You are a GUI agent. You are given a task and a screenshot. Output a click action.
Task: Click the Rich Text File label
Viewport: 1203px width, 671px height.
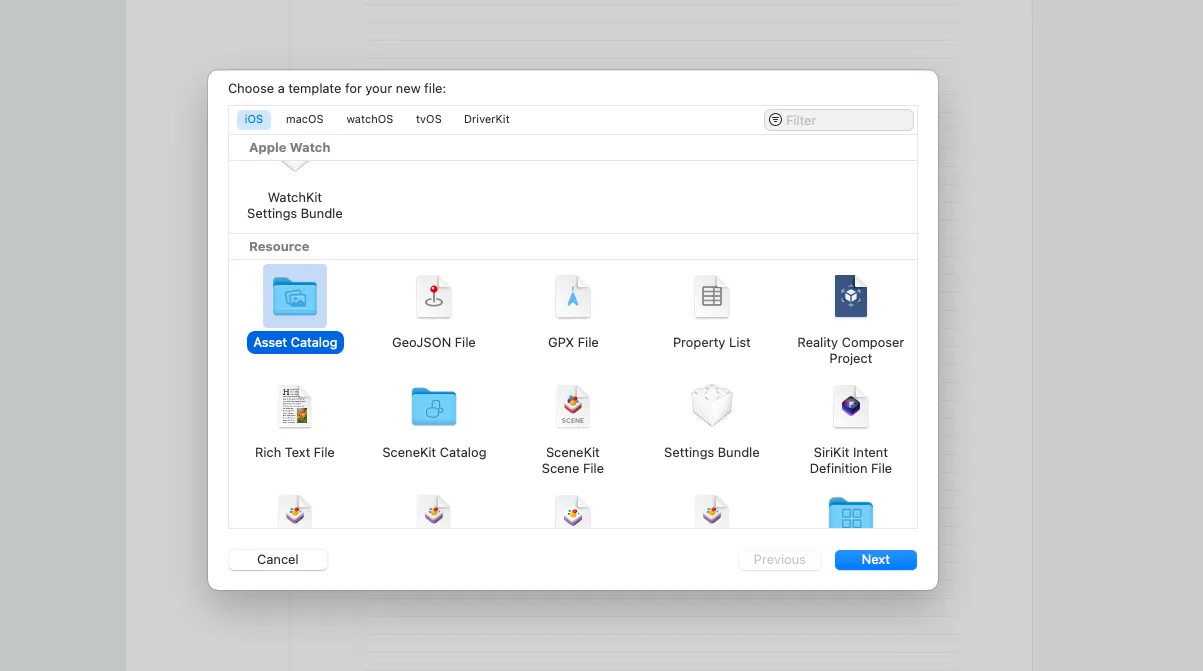pyautogui.click(x=295, y=452)
